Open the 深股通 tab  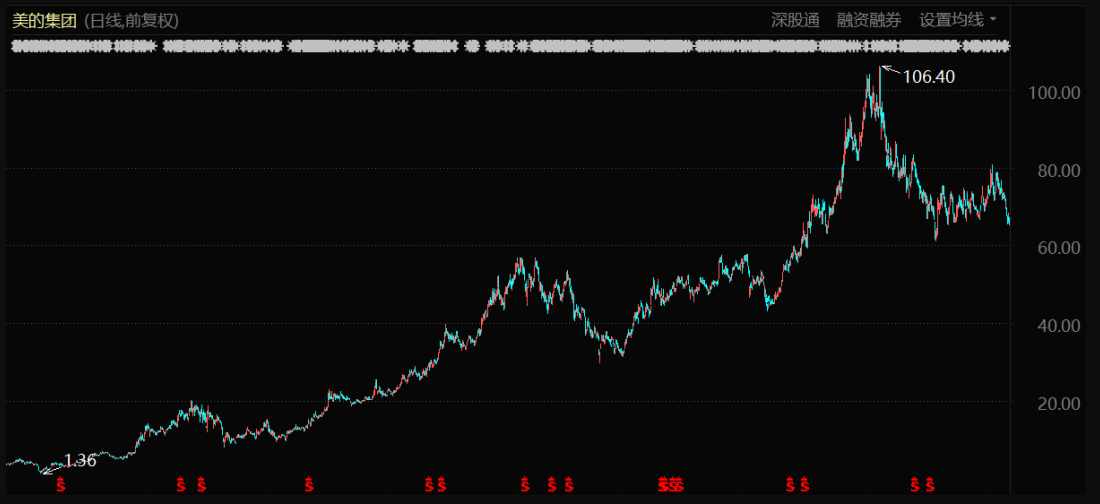pos(795,19)
